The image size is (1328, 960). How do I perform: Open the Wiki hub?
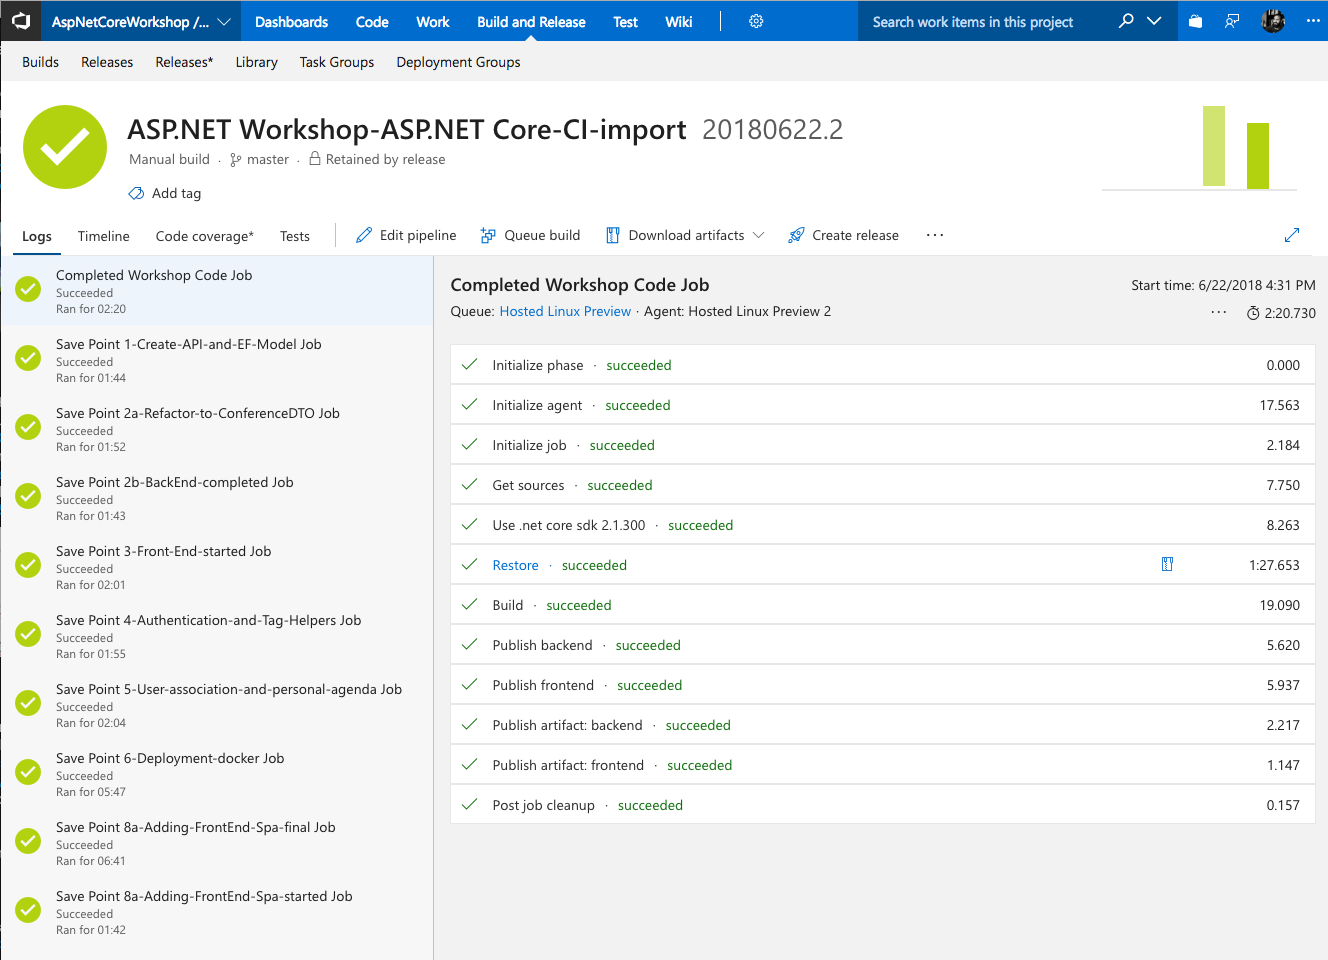coord(679,22)
